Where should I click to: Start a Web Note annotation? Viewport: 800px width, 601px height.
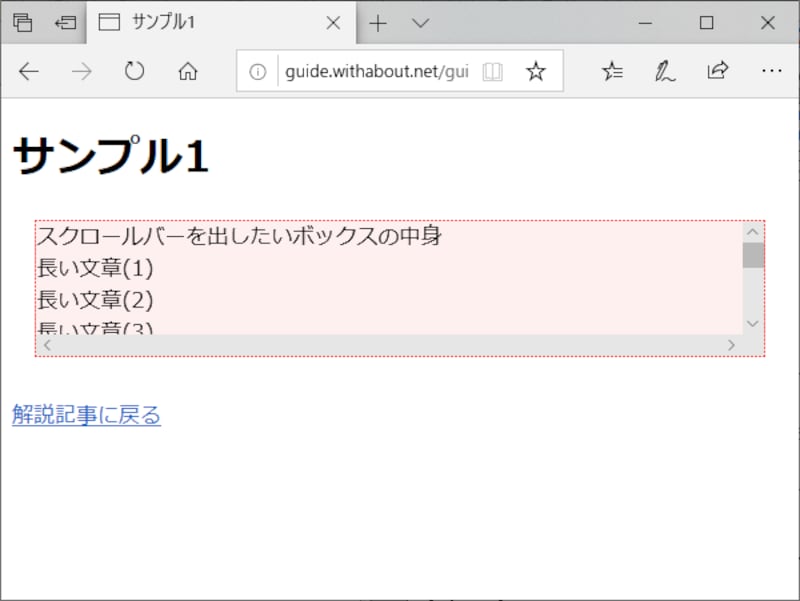tap(661, 71)
